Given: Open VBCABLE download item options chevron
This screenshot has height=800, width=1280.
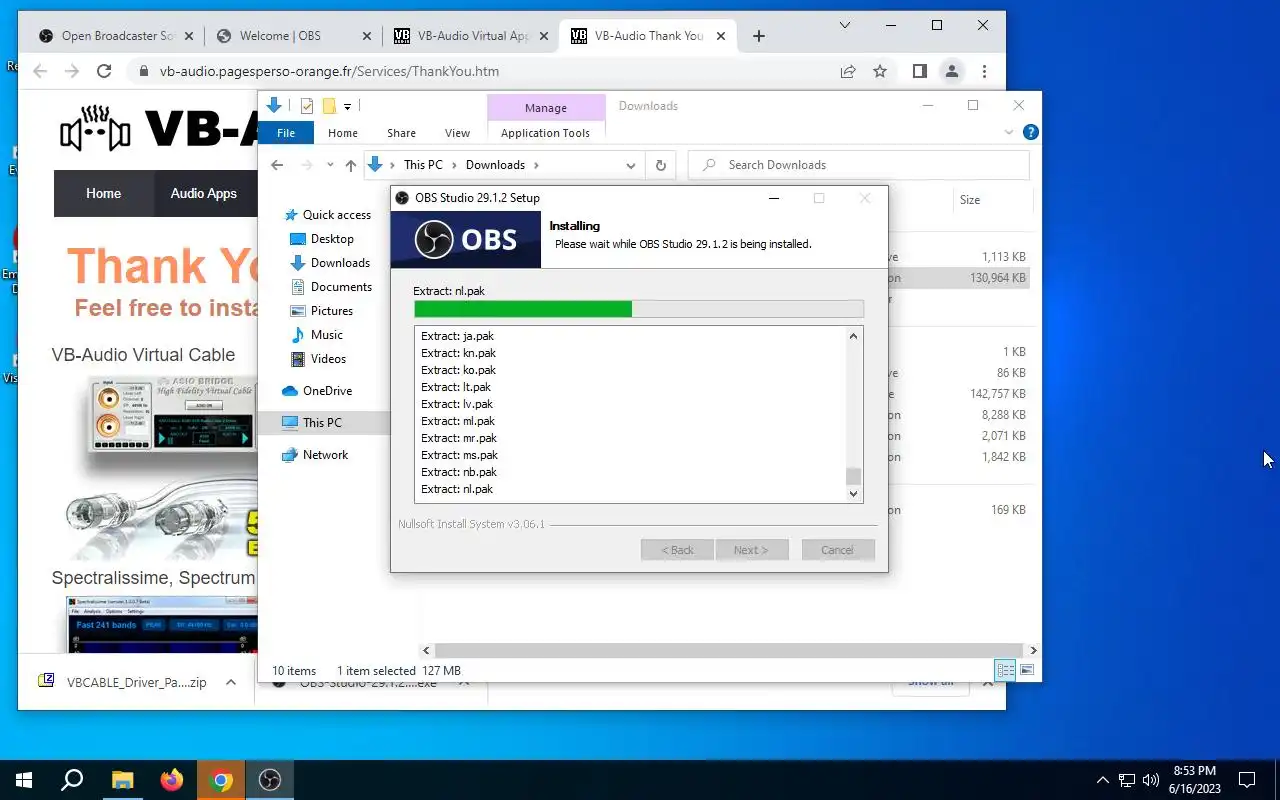Looking at the screenshot, I should tap(231, 682).
